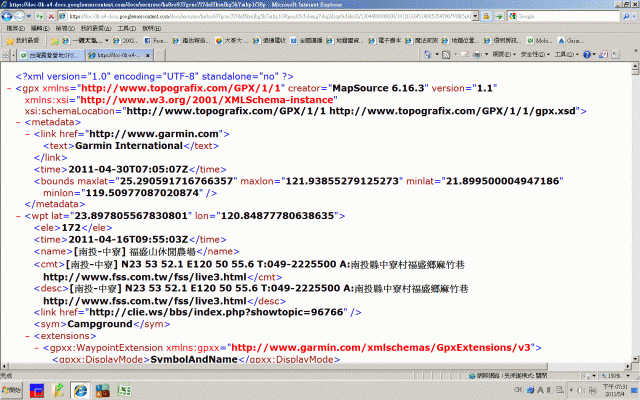Click the vertical scrollbar down arrow
640x400 pixels.
[x=636, y=359]
